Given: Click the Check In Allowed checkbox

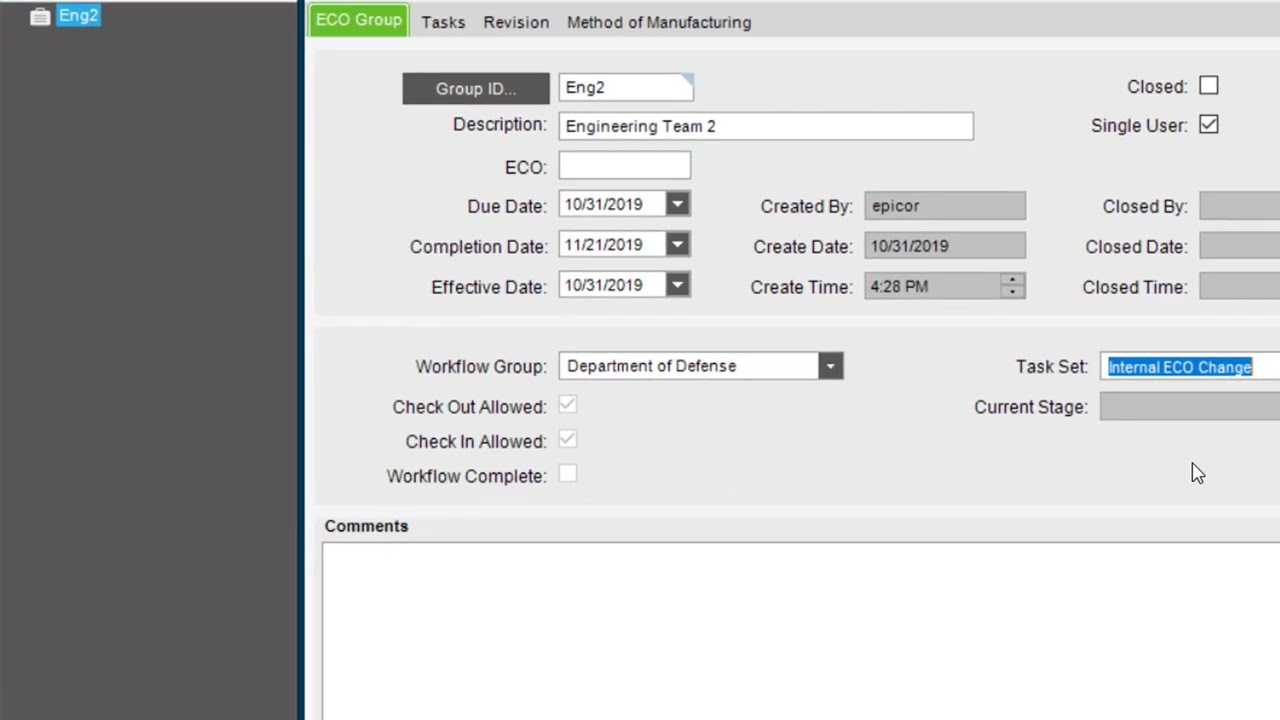Looking at the screenshot, I should tap(567, 440).
